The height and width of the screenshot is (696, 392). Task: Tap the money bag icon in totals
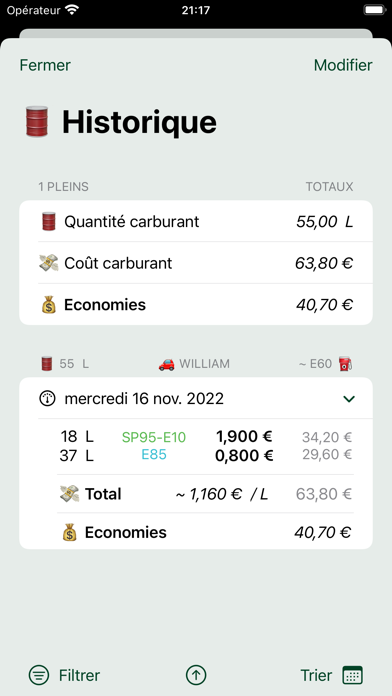click(x=49, y=305)
